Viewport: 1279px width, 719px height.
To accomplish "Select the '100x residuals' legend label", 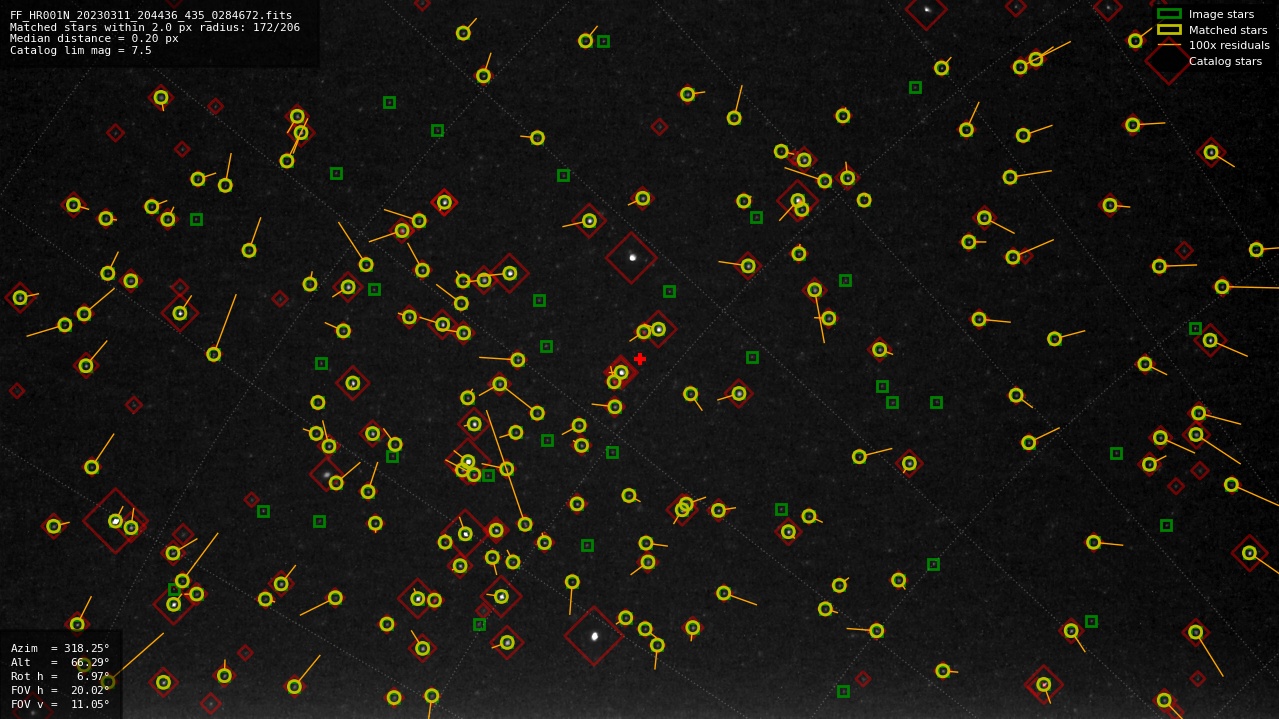I will [x=1229, y=45].
